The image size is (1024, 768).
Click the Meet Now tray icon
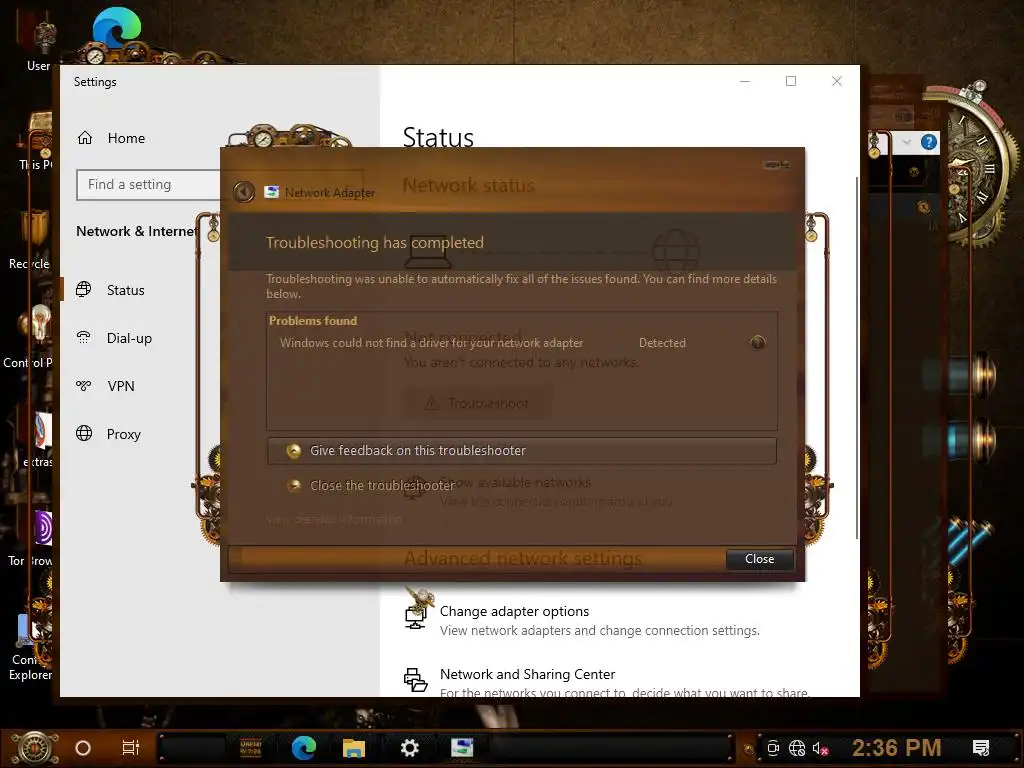[x=773, y=748]
